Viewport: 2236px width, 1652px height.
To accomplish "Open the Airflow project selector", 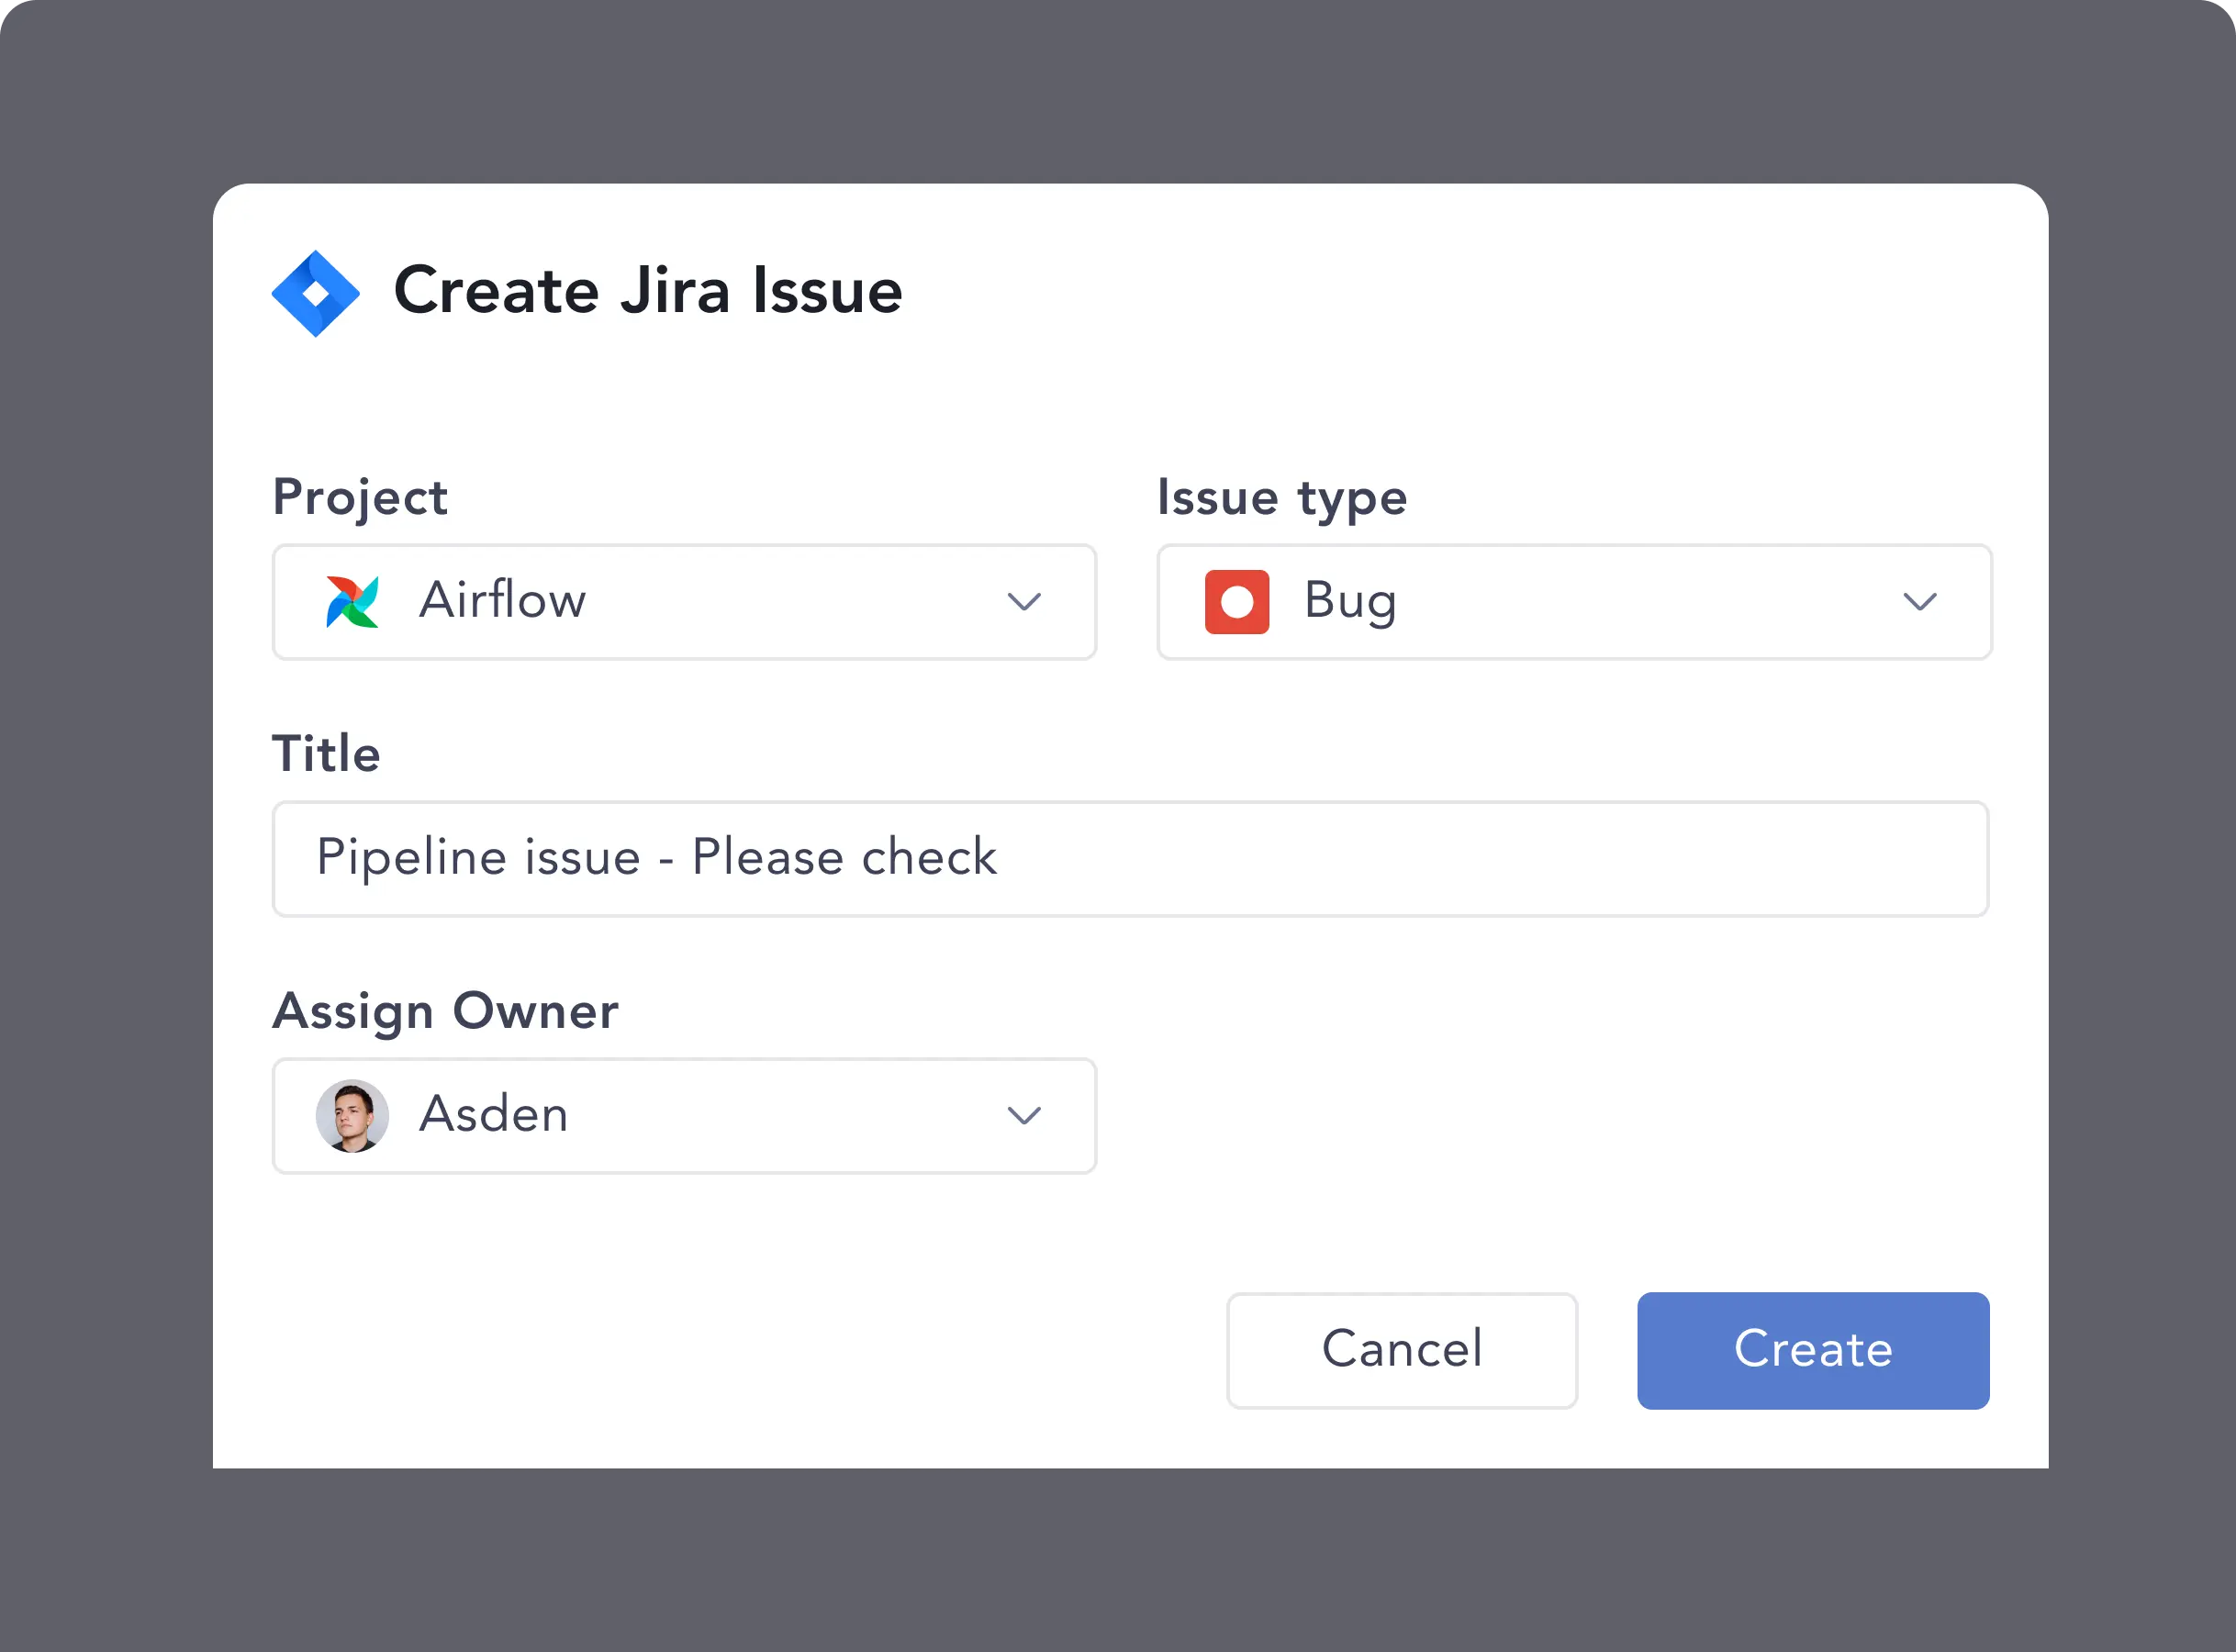I will coord(685,602).
